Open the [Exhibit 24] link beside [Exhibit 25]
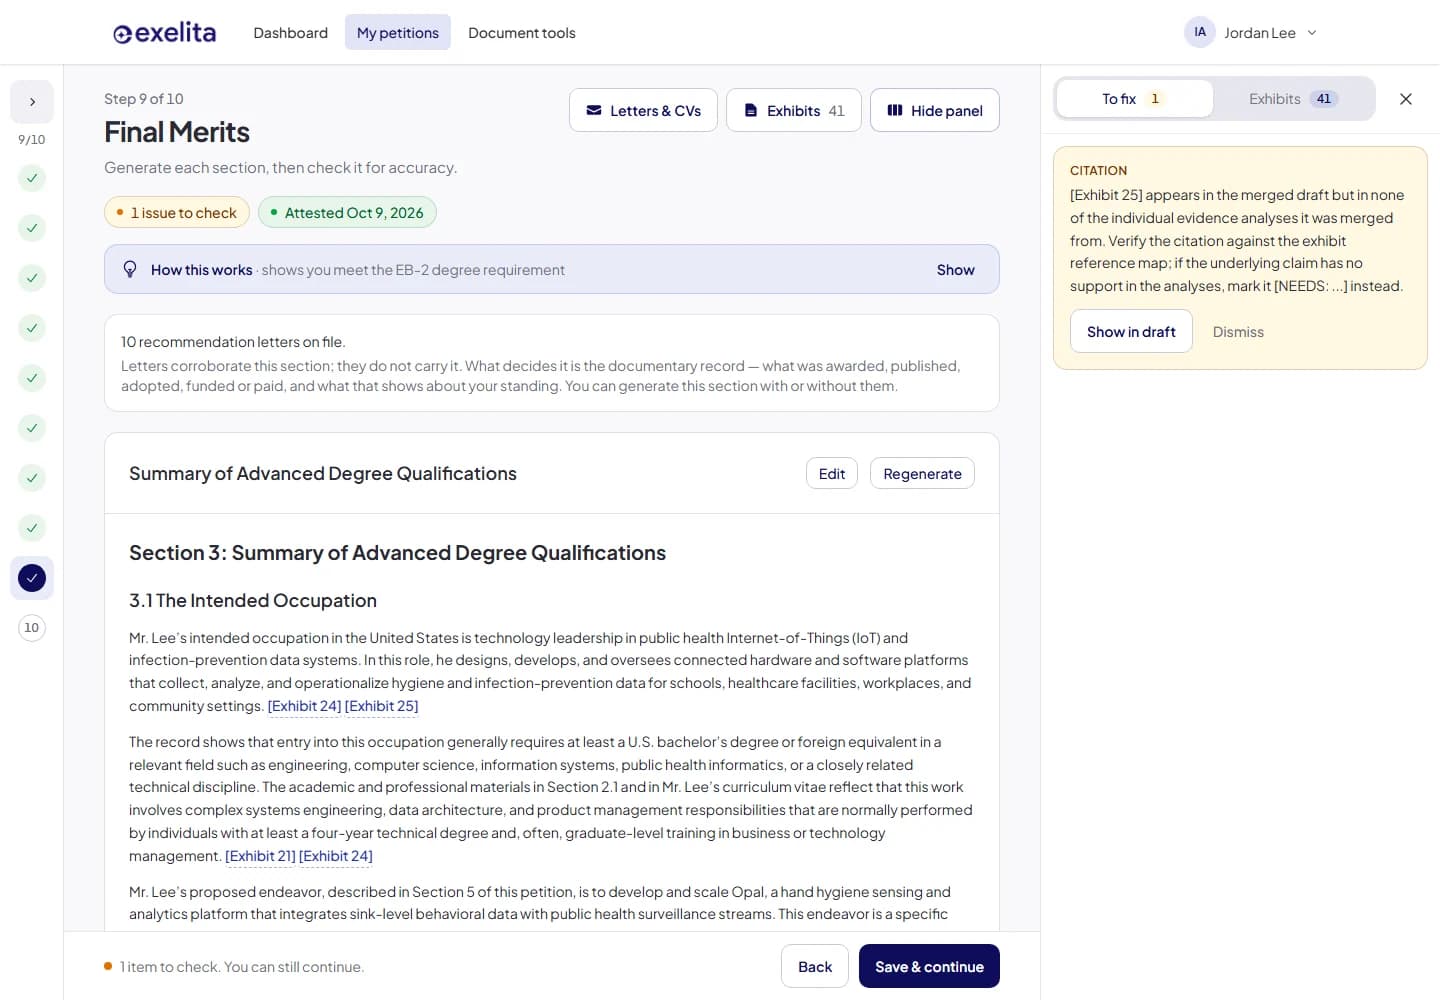 pyautogui.click(x=305, y=706)
